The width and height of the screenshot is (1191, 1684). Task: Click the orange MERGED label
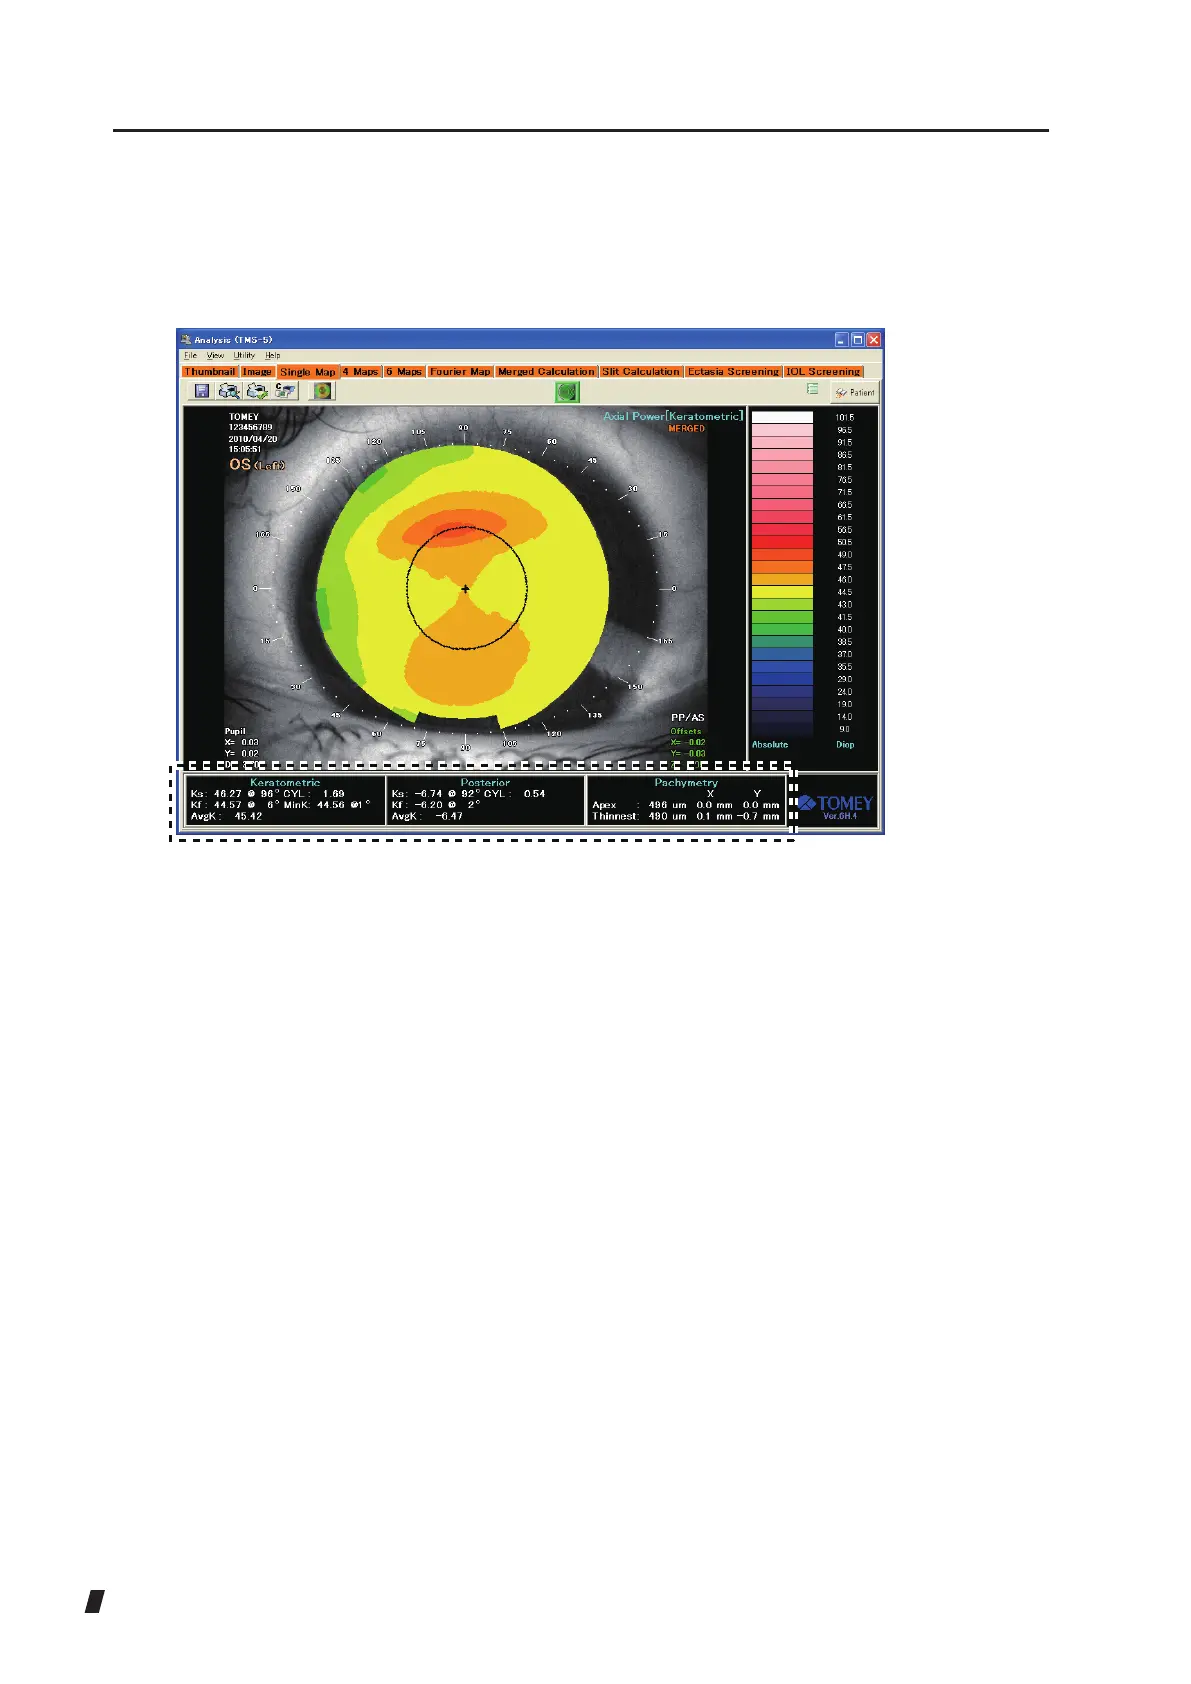(686, 428)
